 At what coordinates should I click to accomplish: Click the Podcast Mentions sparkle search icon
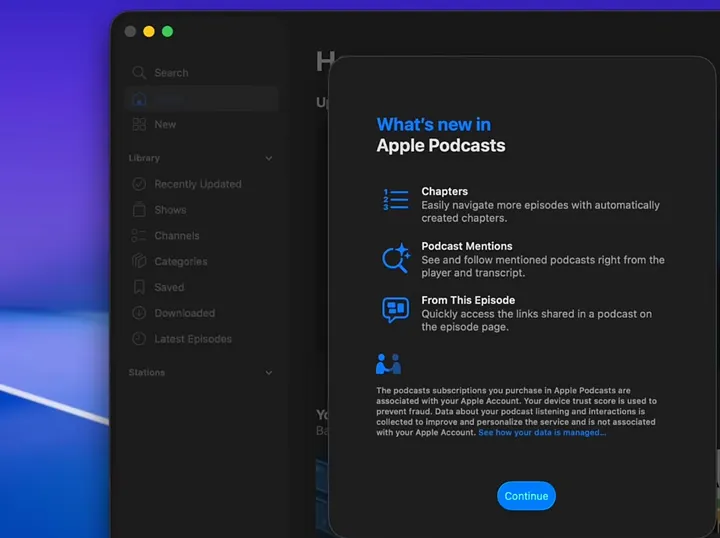[396, 258]
